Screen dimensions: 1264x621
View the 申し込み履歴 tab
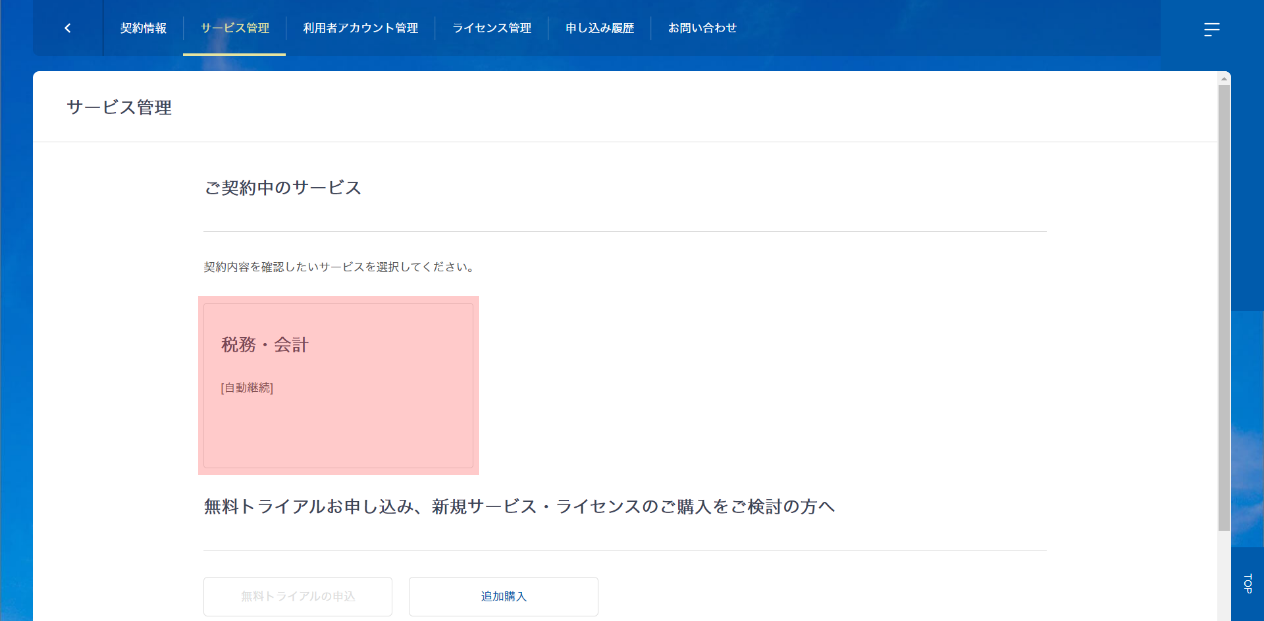point(600,28)
